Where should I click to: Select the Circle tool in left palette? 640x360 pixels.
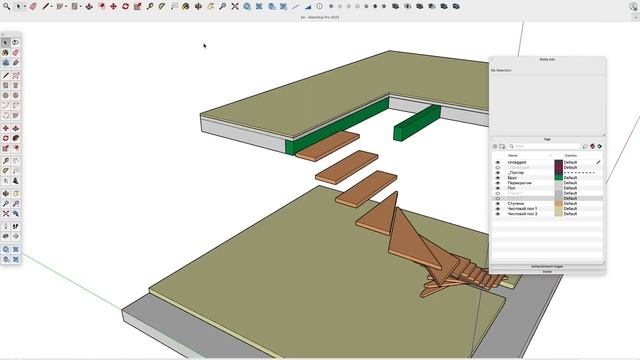pos(6,95)
